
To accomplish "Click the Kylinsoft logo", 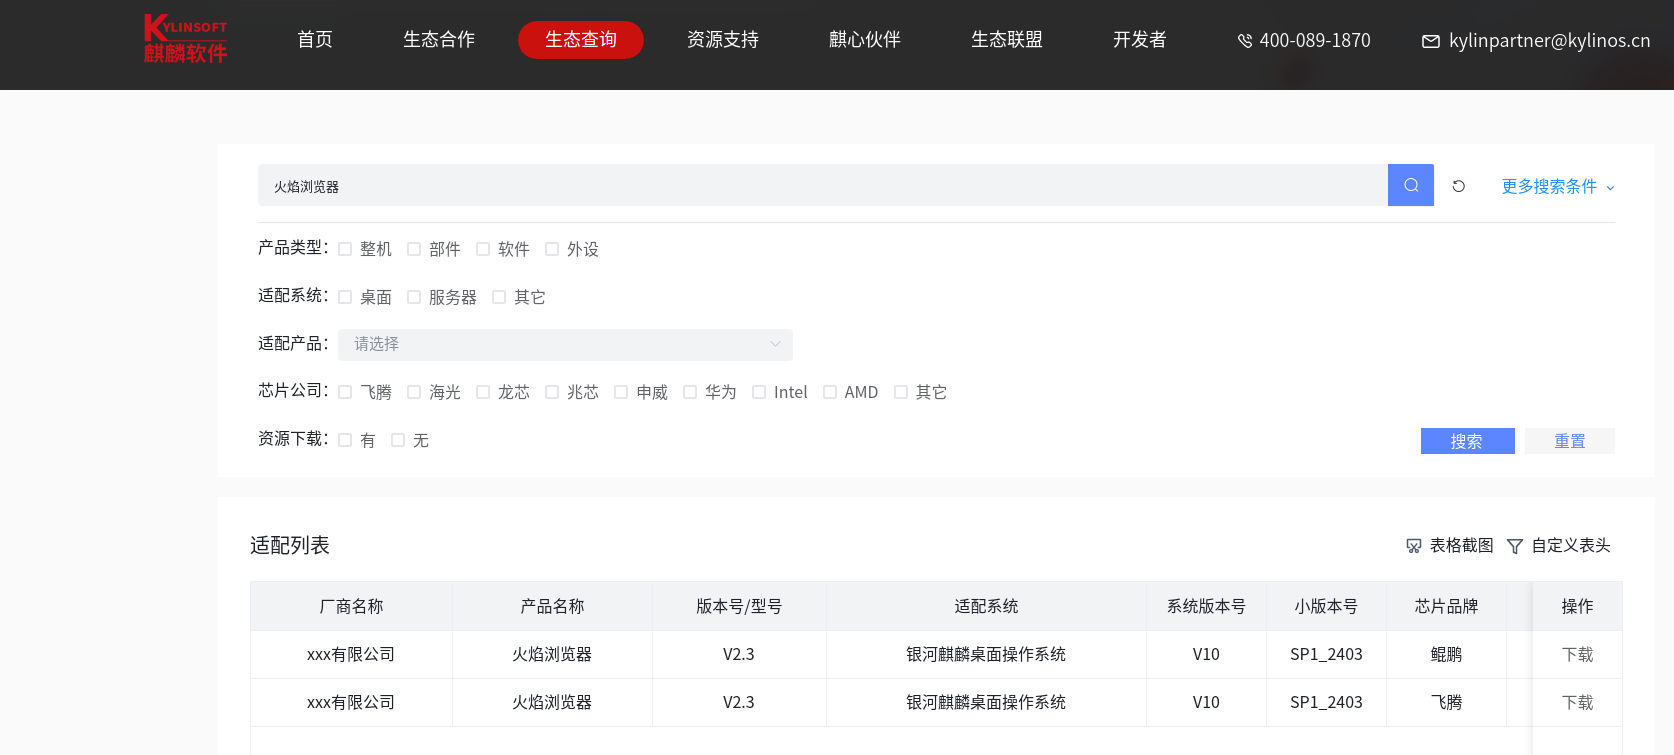I will coord(185,39).
